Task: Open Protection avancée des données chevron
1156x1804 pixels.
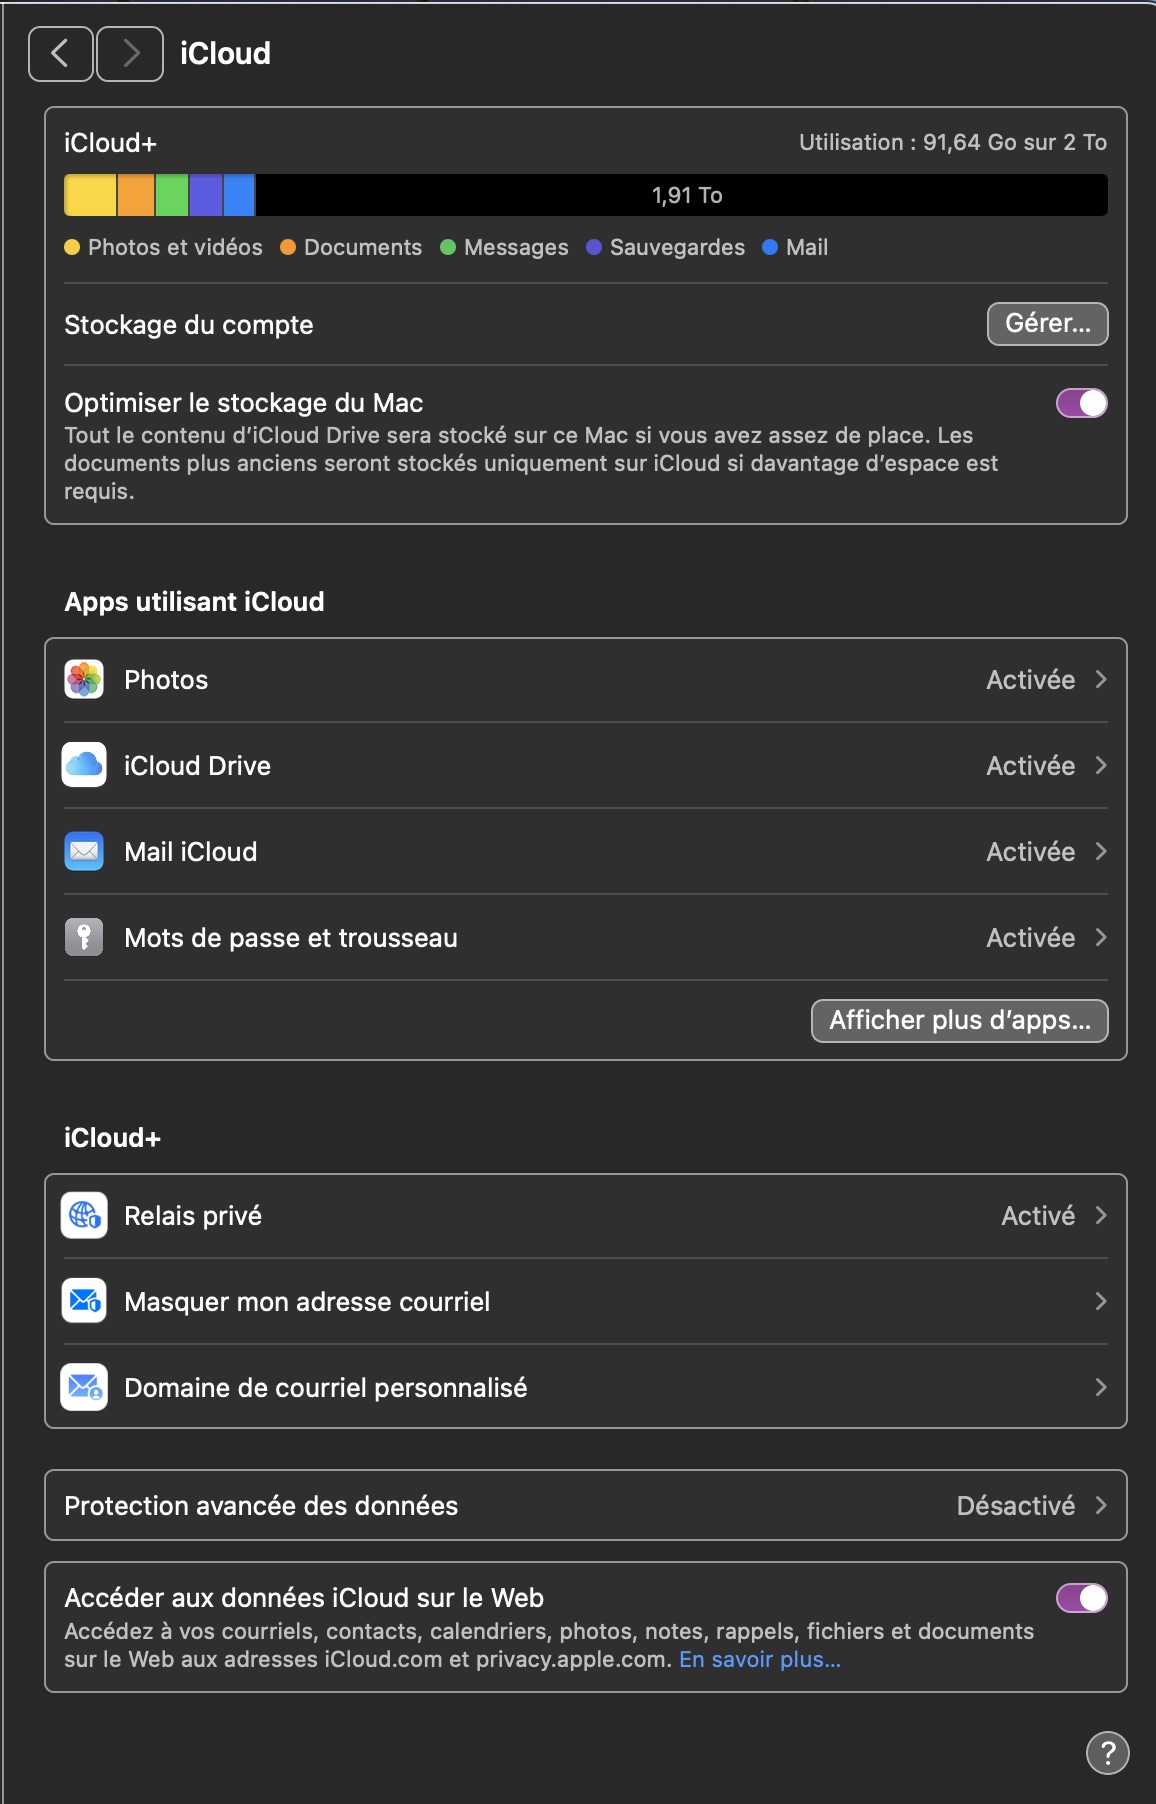Action: coord(1101,1506)
